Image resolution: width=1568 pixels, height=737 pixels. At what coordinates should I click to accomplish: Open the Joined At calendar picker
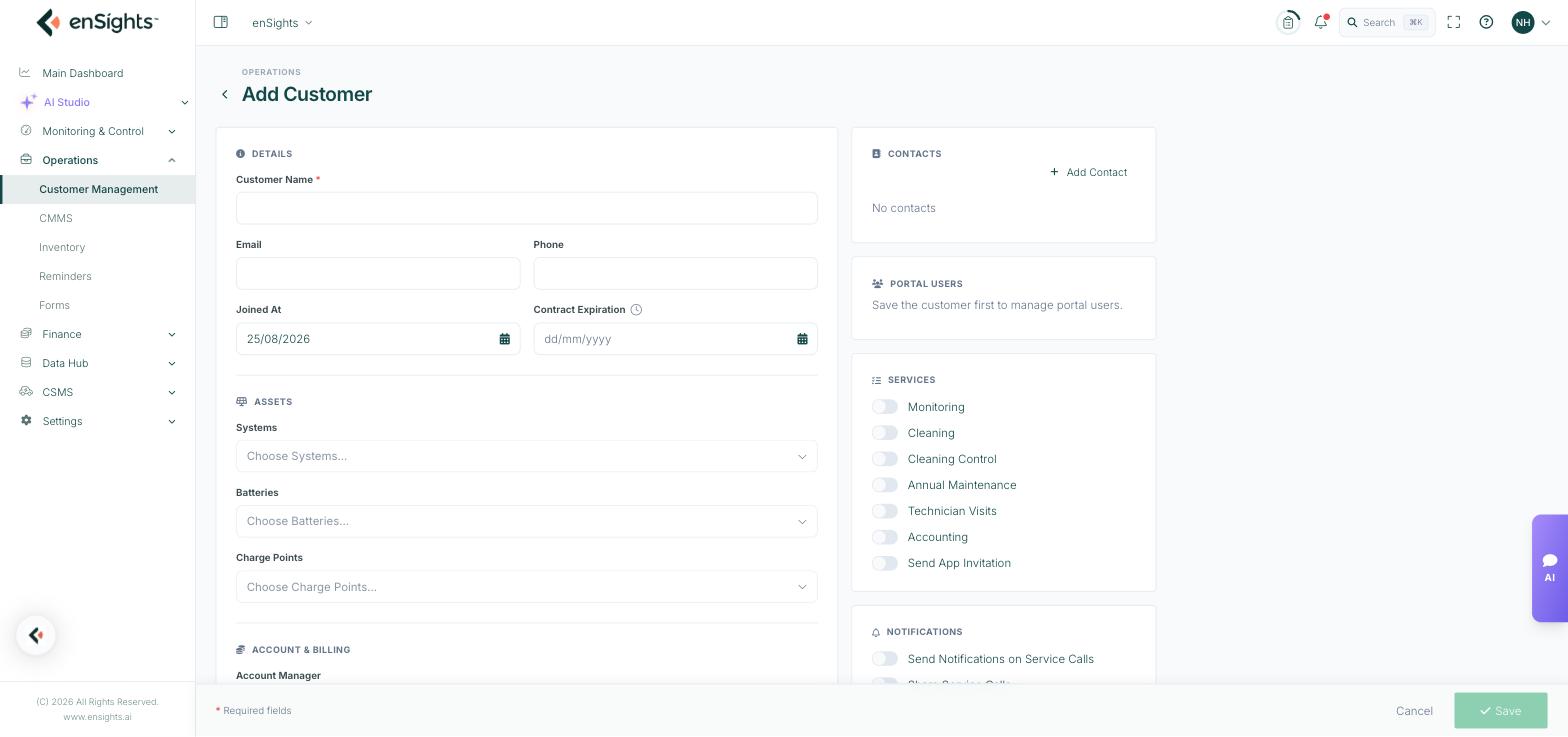[505, 339]
